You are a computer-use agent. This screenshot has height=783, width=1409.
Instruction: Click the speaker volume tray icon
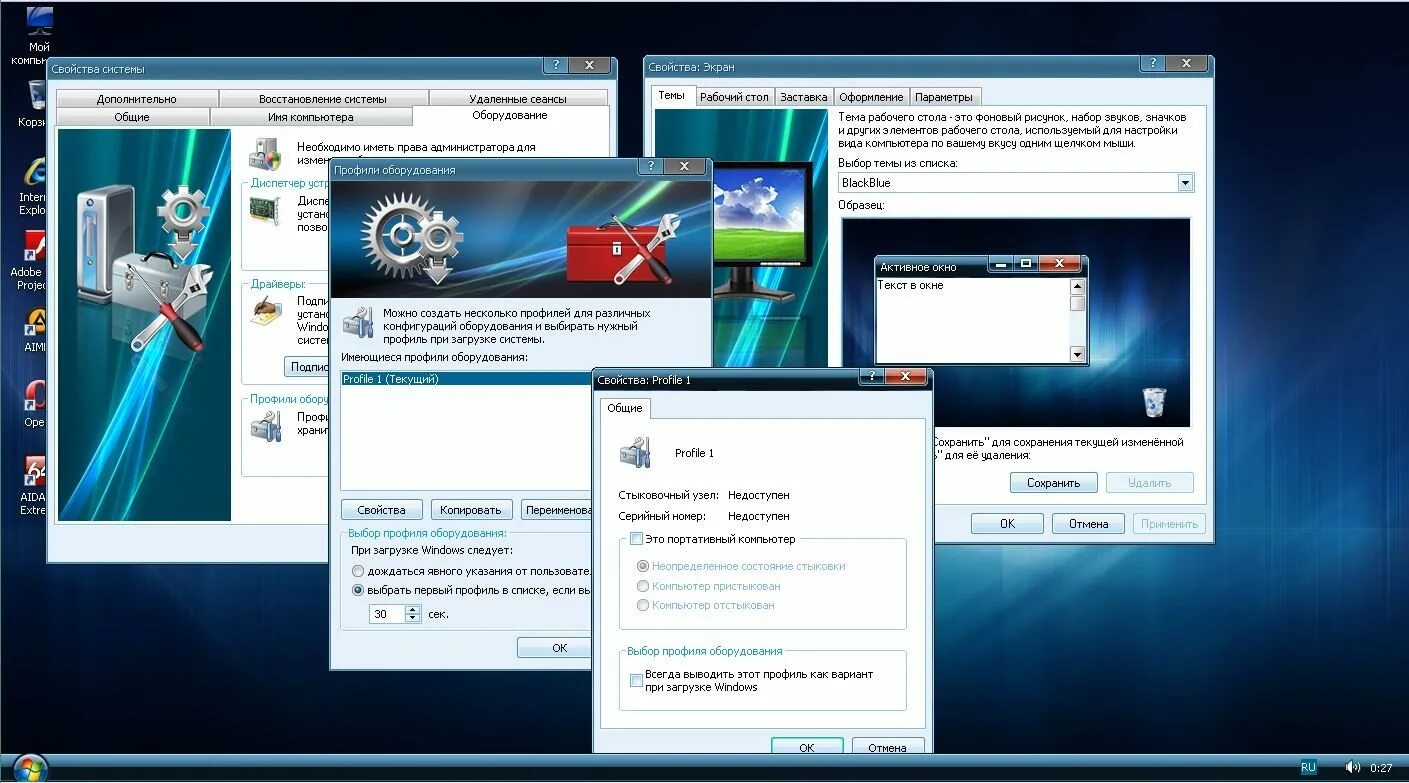[1352, 767]
